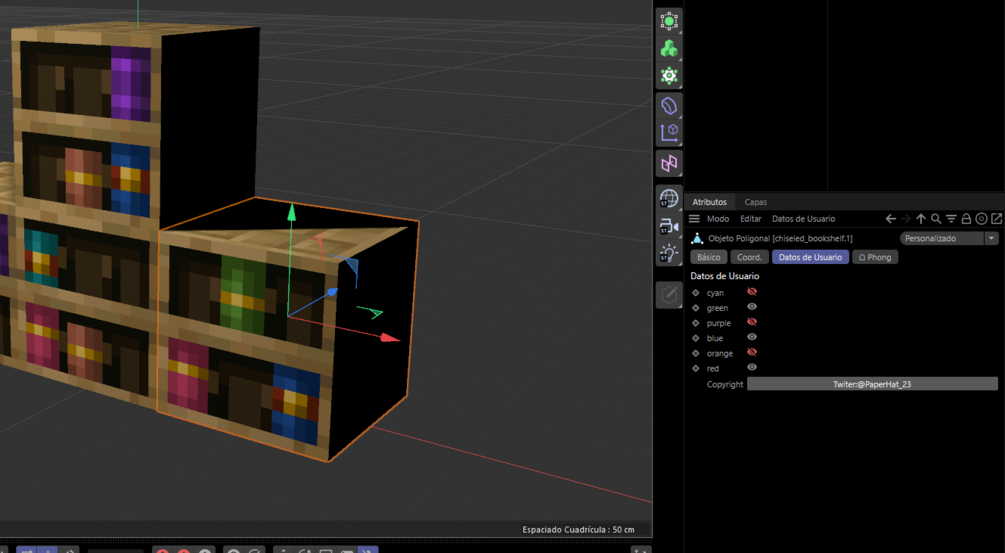1005x553 pixels.
Task: Click the 'Espaciado Cuadrícula : 50 cm' status text
Action: (578, 530)
